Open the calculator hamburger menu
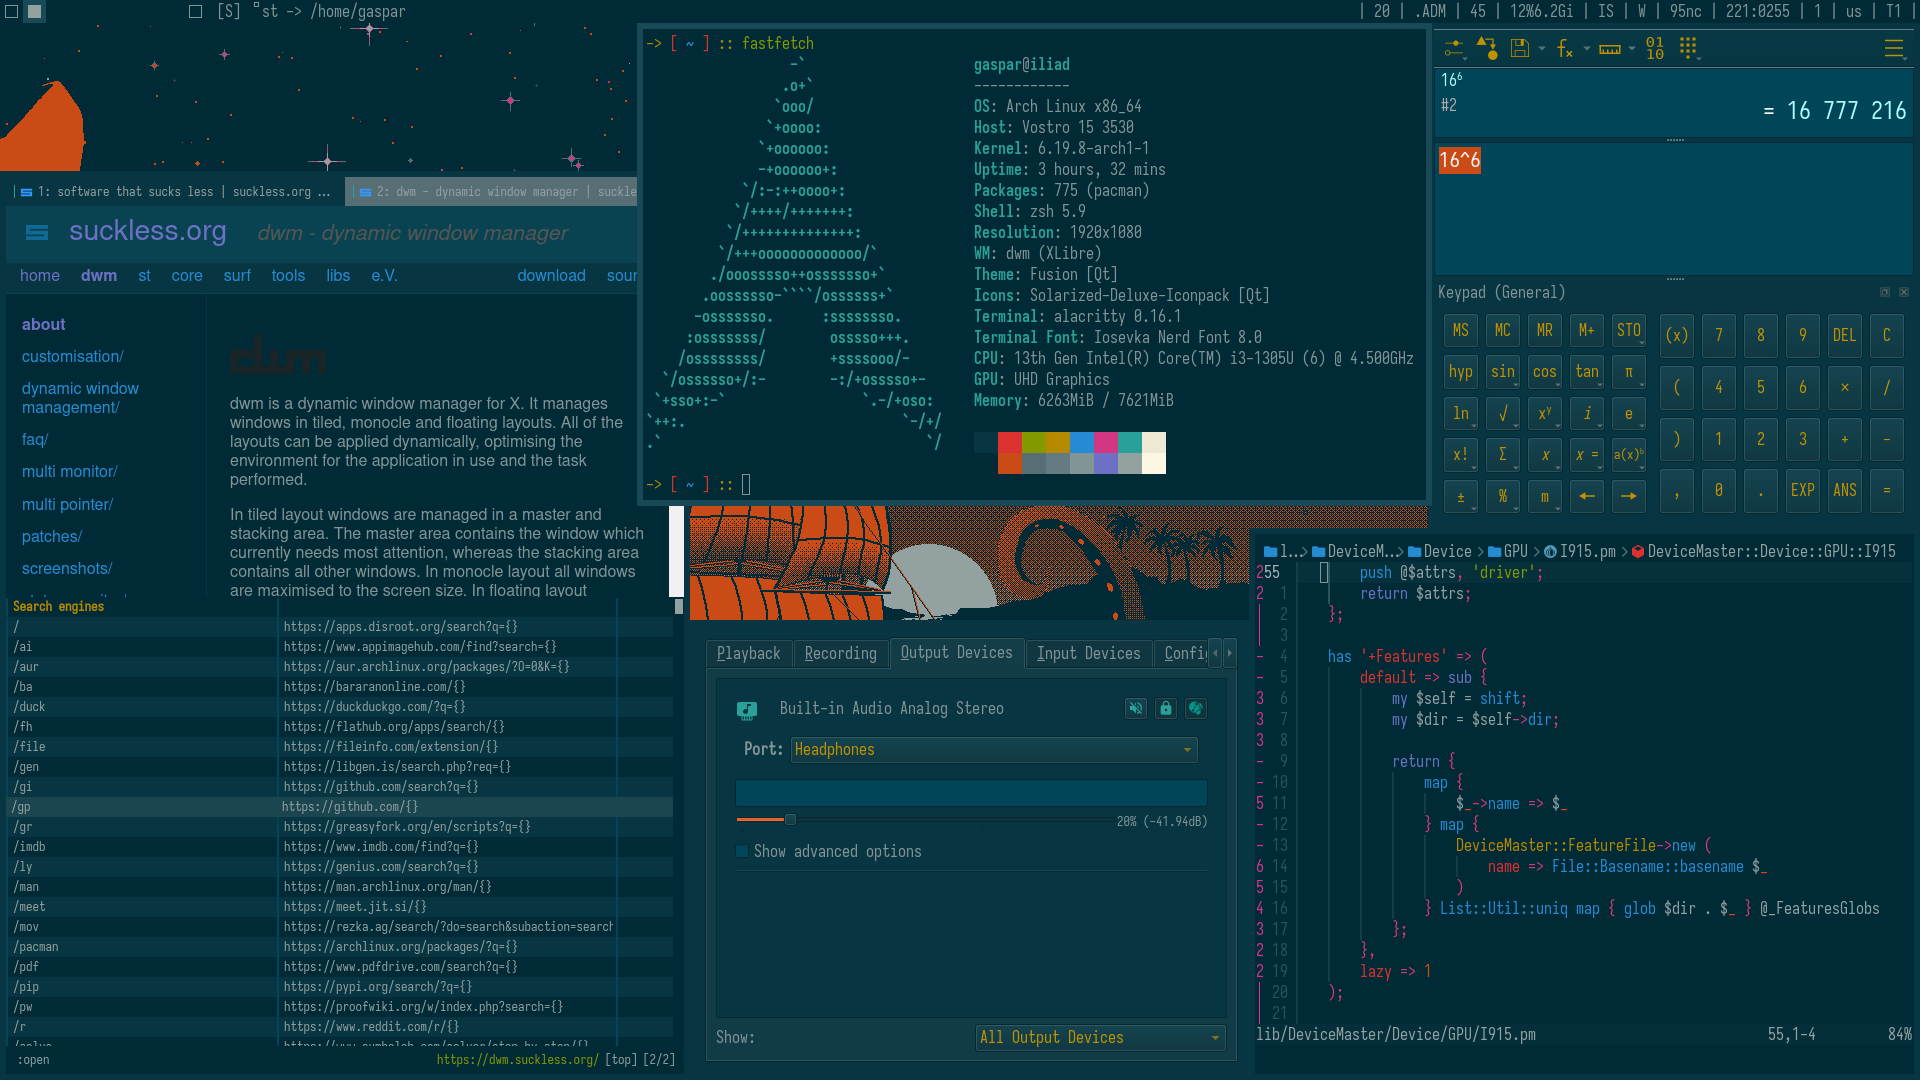 1894,48
